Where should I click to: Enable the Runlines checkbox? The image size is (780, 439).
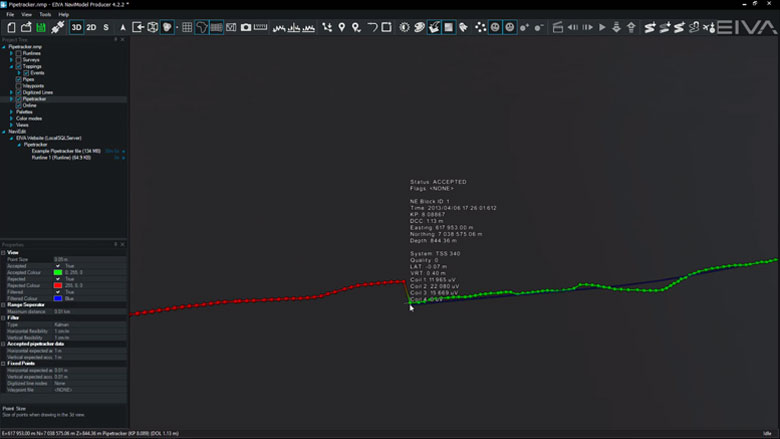pyautogui.click(x=19, y=53)
